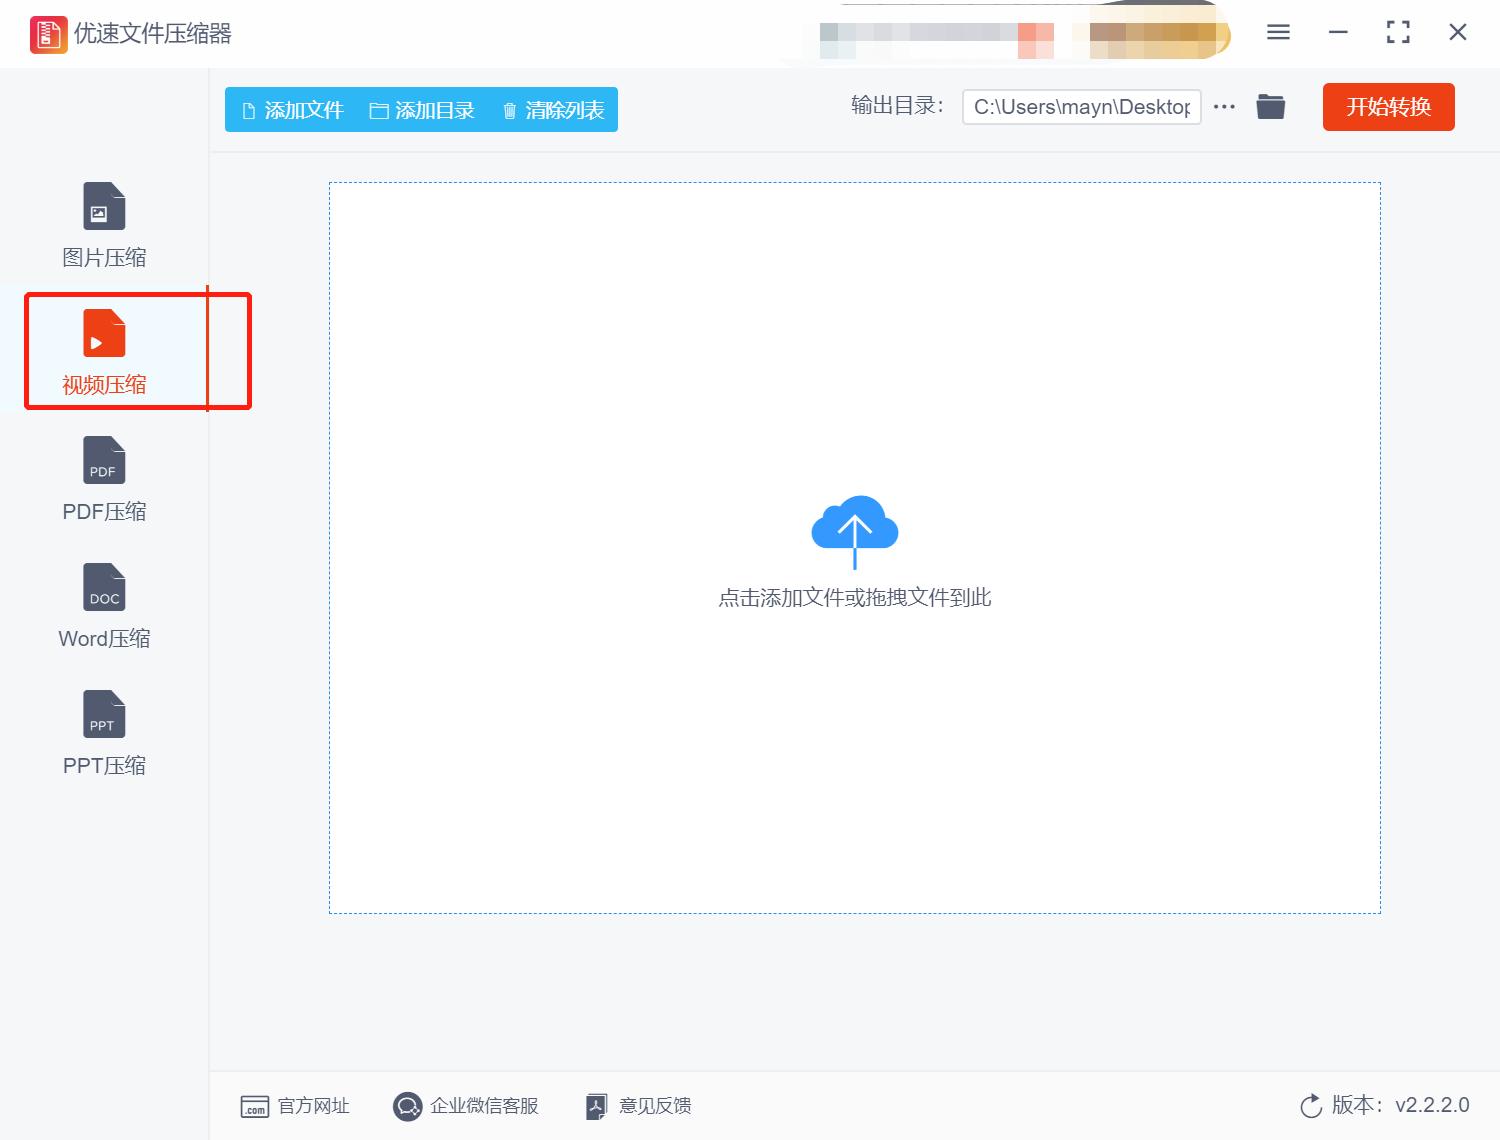Viewport: 1500px width, 1140px height.
Task: Select the Word压缩 compression tool
Action: pyautogui.click(x=103, y=607)
